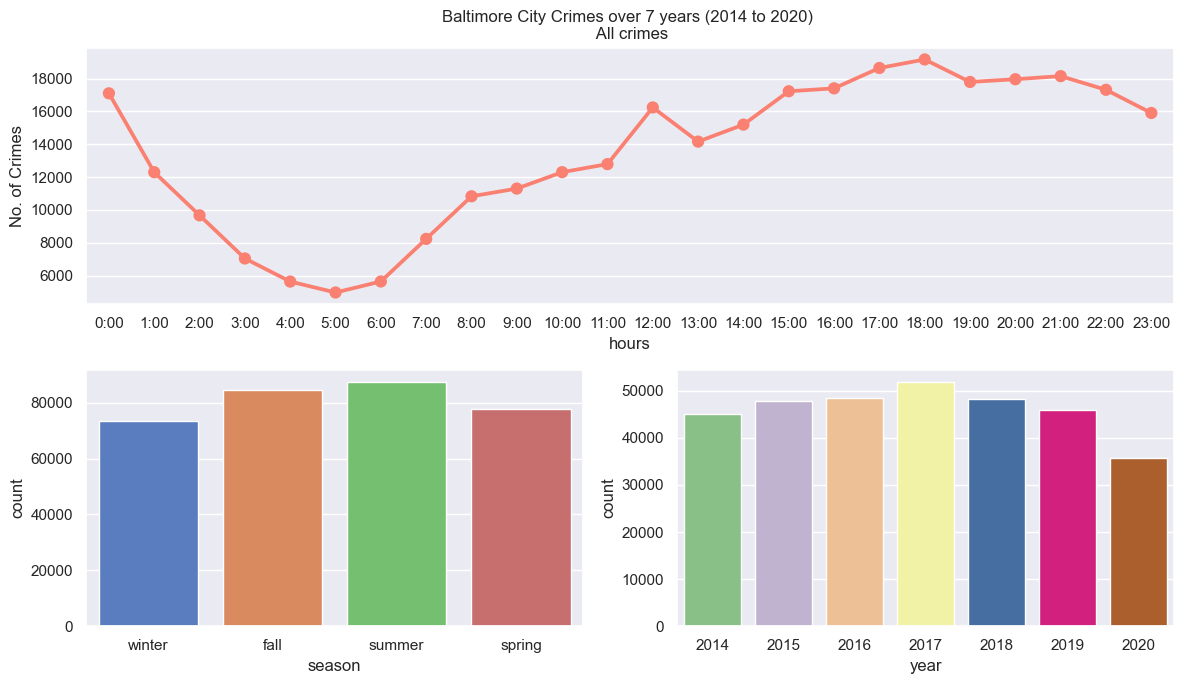Click the brown 2020 bar
This screenshot has width=1183, height=684.
[x=1138, y=542]
